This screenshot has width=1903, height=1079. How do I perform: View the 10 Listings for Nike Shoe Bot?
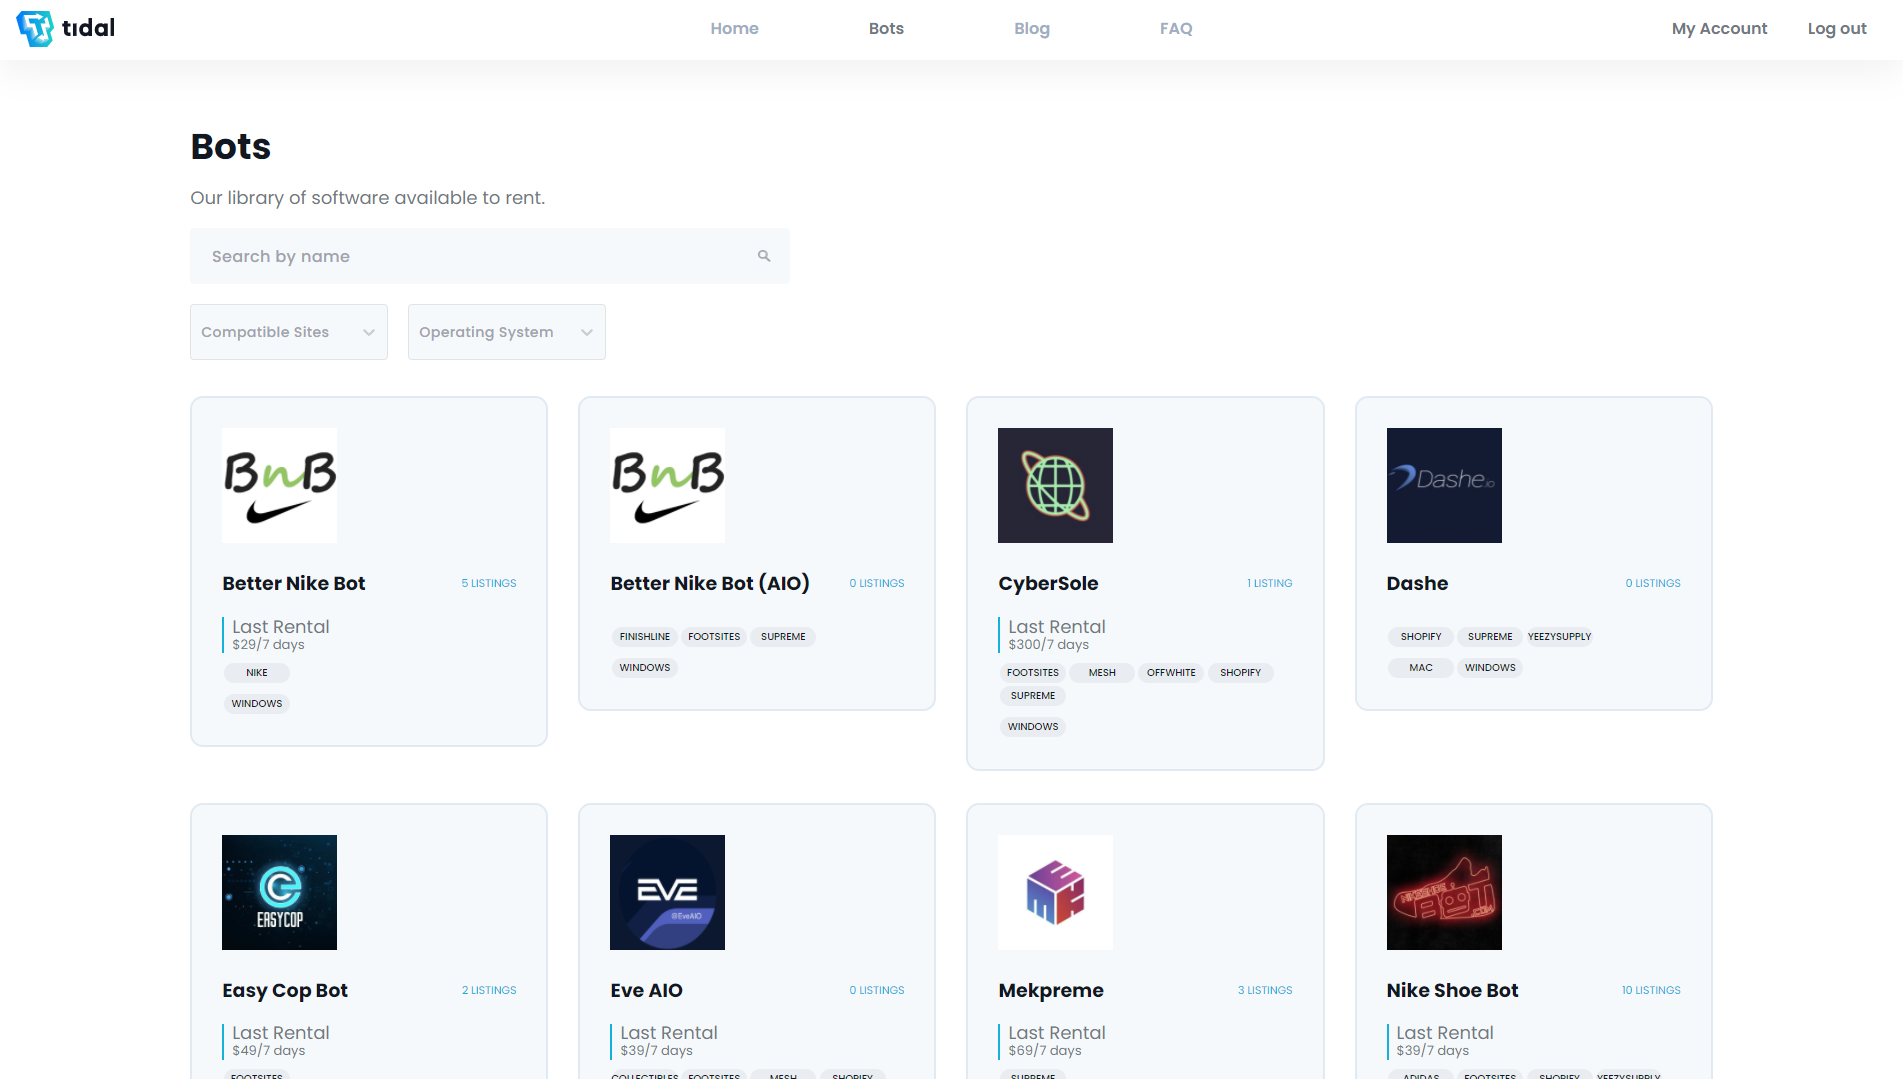(x=1650, y=990)
